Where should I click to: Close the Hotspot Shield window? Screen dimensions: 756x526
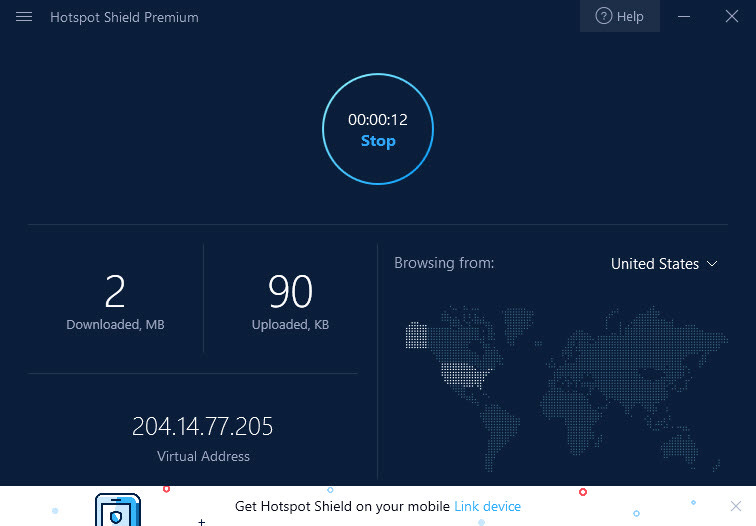732,16
